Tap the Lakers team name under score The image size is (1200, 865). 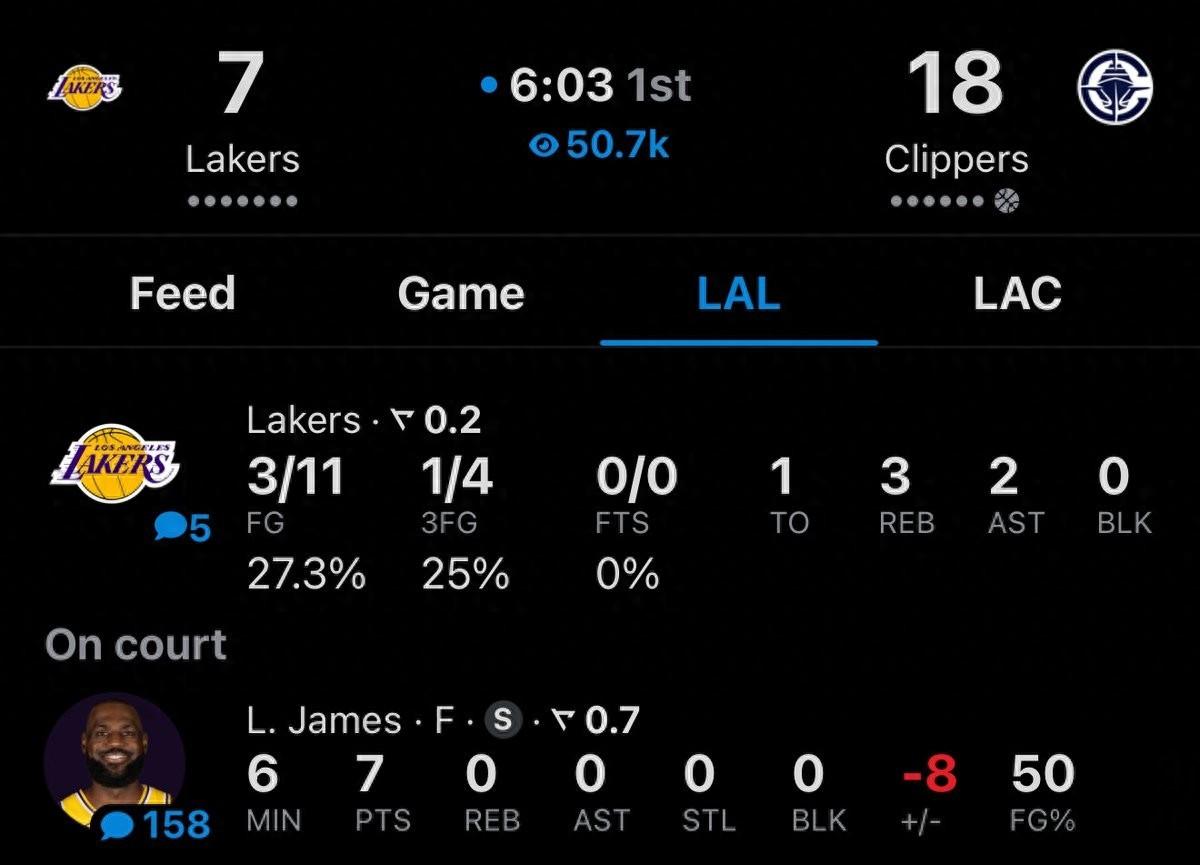click(x=242, y=160)
